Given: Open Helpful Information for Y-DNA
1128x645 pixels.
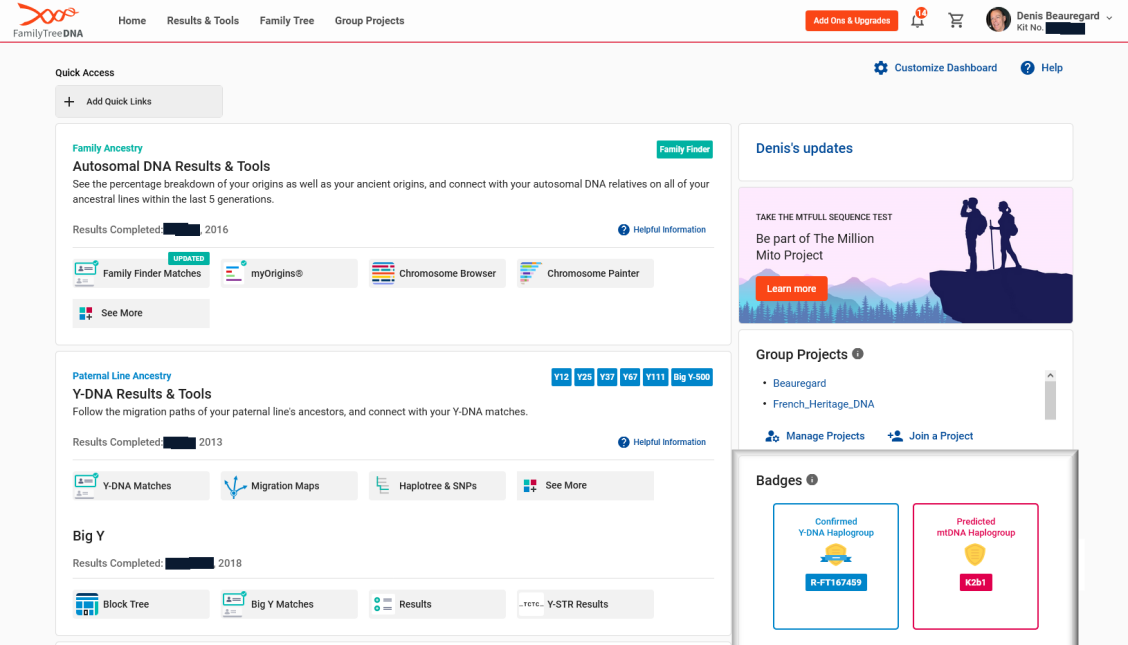Looking at the screenshot, I should click(x=662, y=442).
